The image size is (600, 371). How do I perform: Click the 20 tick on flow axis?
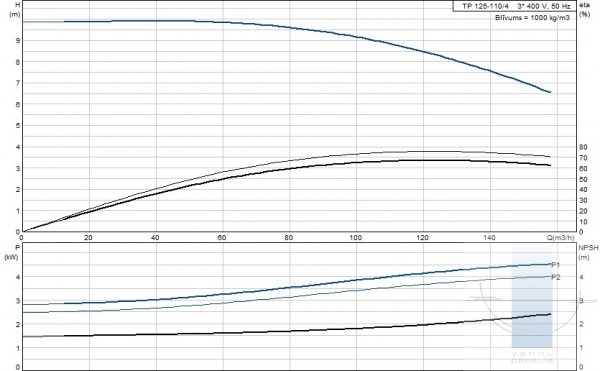click(88, 238)
